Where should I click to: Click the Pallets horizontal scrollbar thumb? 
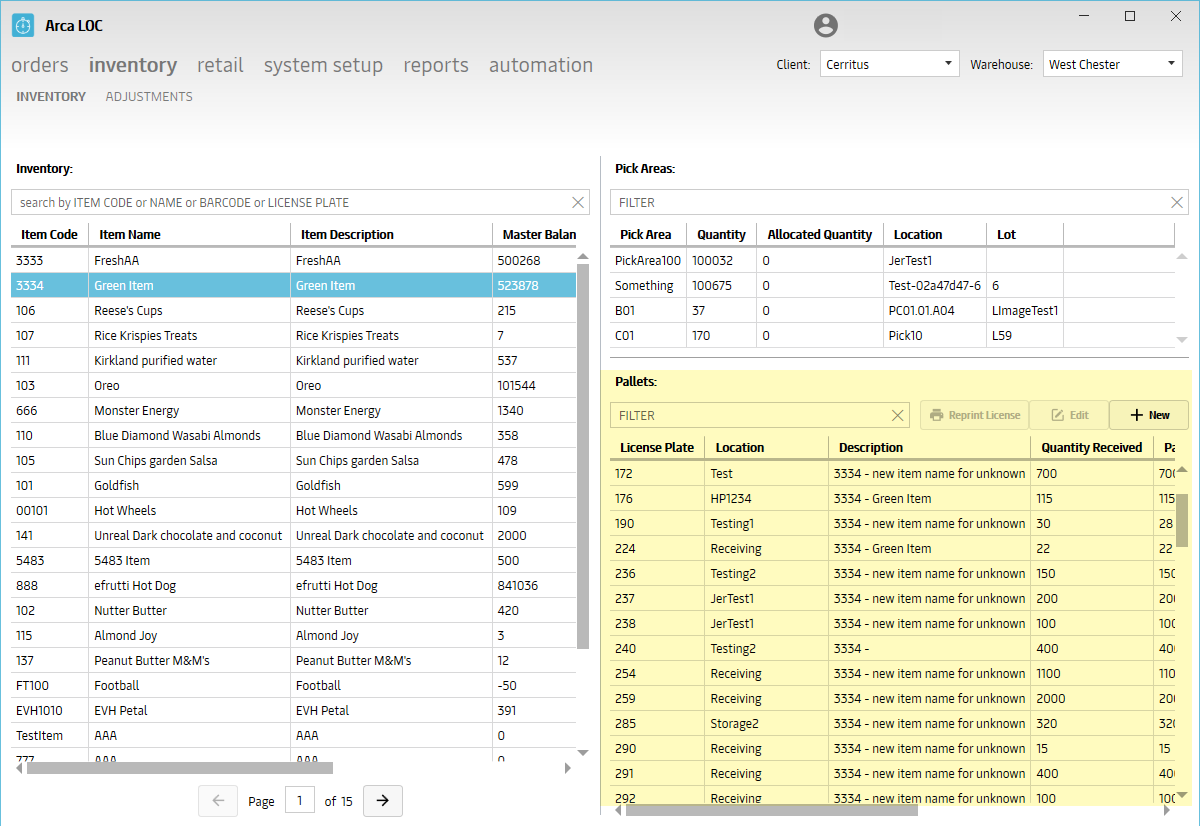coord(771,810)
